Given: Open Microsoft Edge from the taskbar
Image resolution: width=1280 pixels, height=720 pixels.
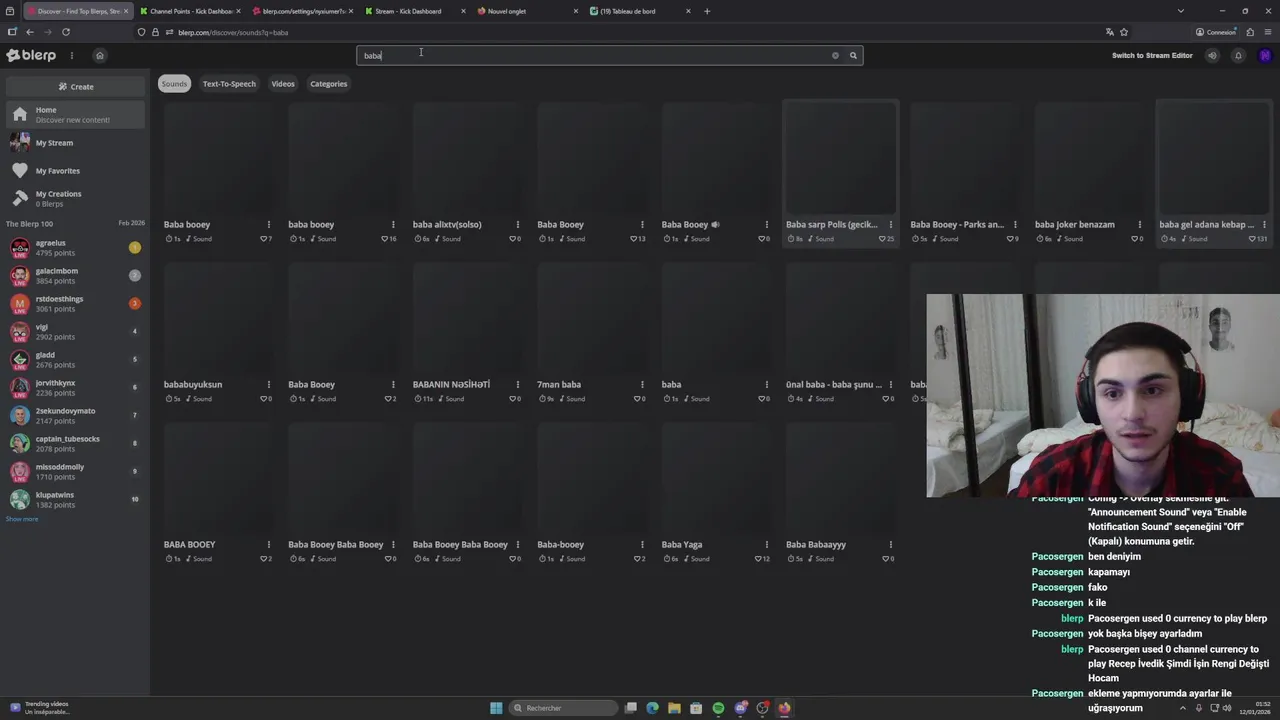Looking at the screenshot, I should tap(652, 708).
